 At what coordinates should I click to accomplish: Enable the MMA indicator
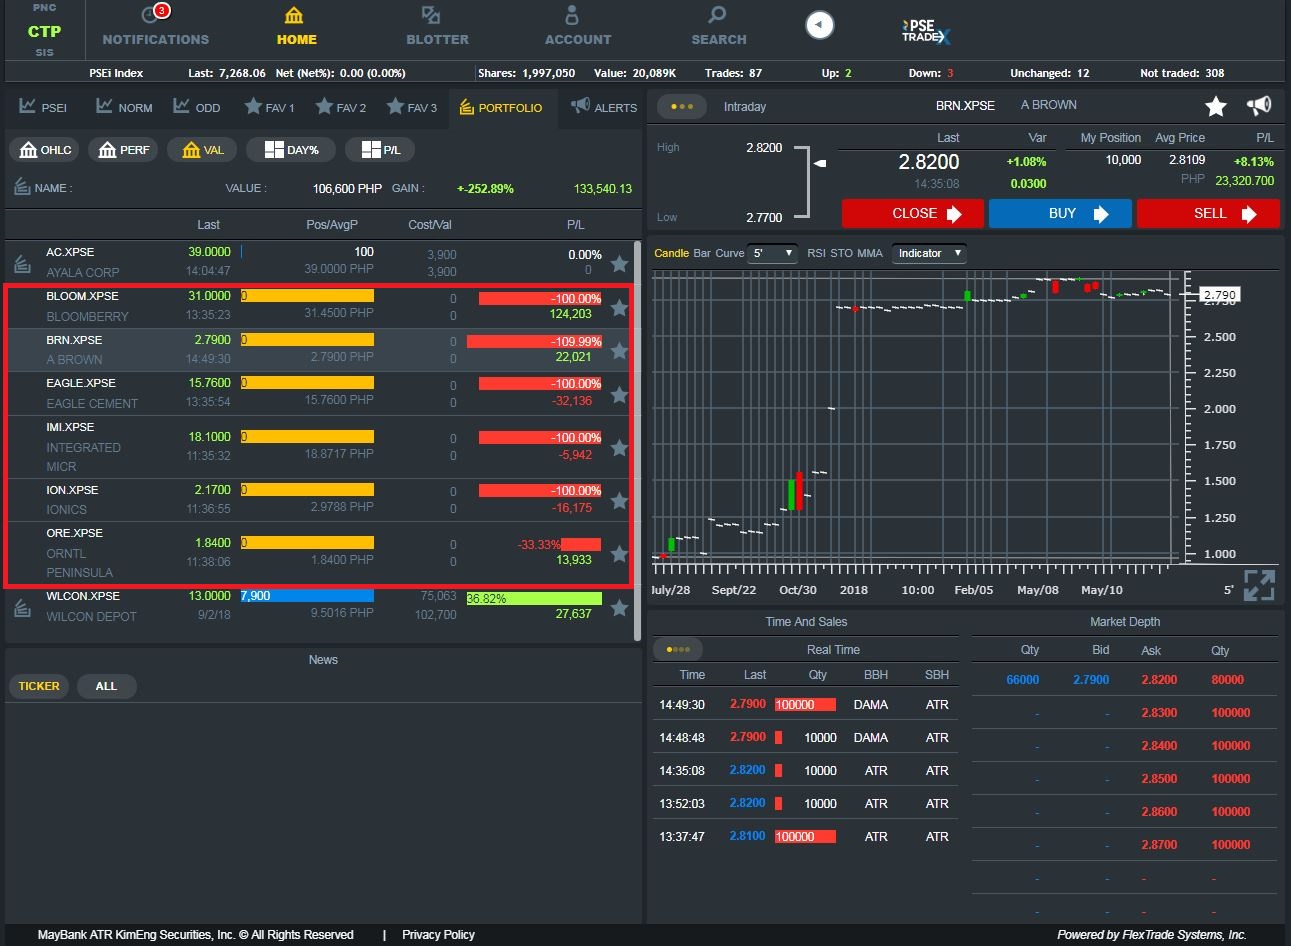click(x=870, y=253)
